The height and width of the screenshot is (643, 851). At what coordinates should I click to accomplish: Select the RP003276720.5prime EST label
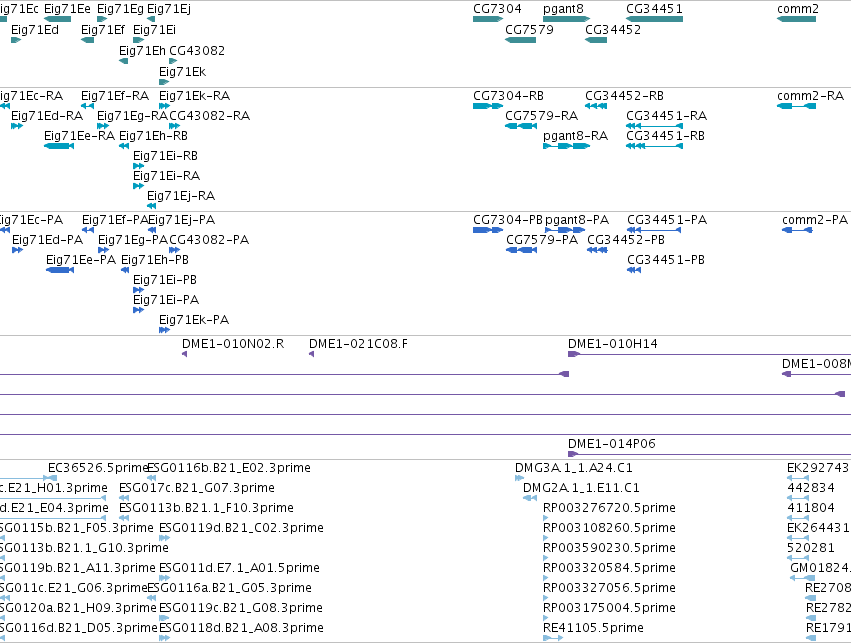tap(609, 507)
